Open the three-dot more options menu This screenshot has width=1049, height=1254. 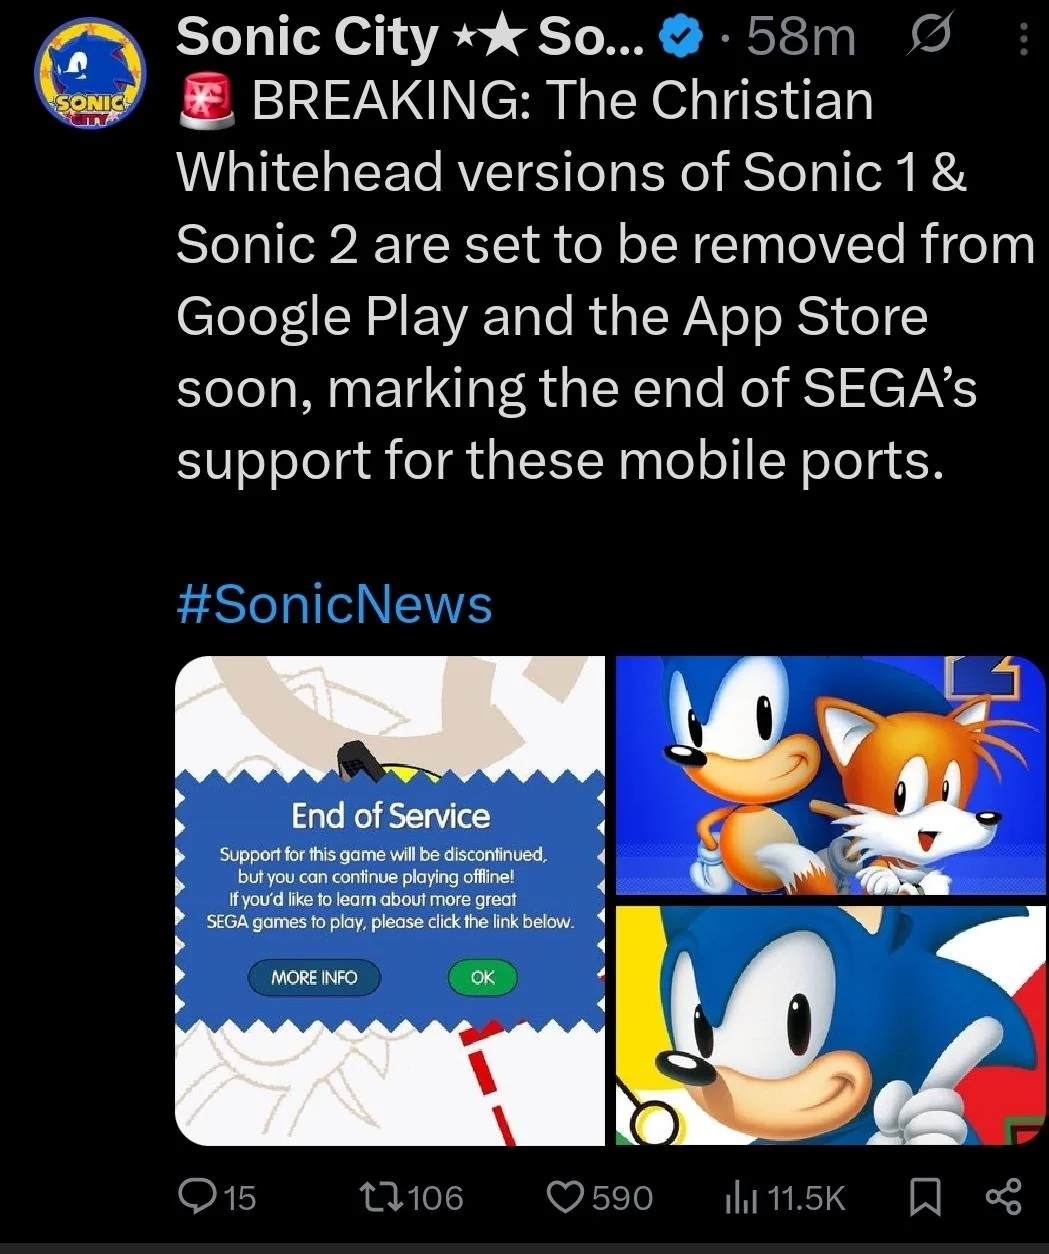click(1022, 39)
